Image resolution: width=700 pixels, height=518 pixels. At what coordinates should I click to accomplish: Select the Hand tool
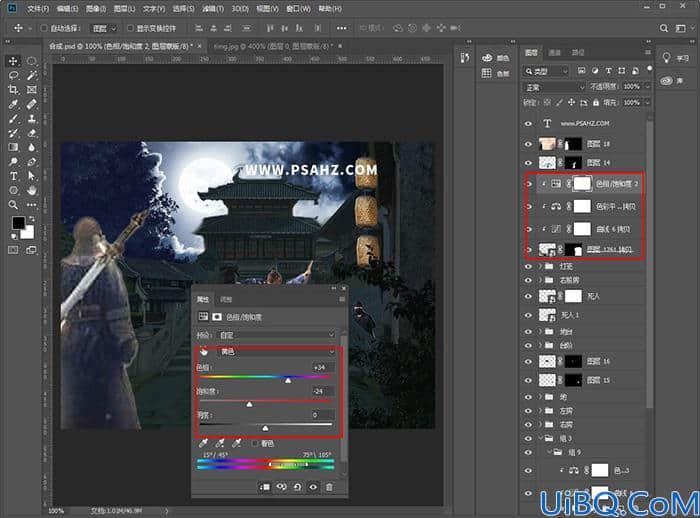(x=31, y=191)
